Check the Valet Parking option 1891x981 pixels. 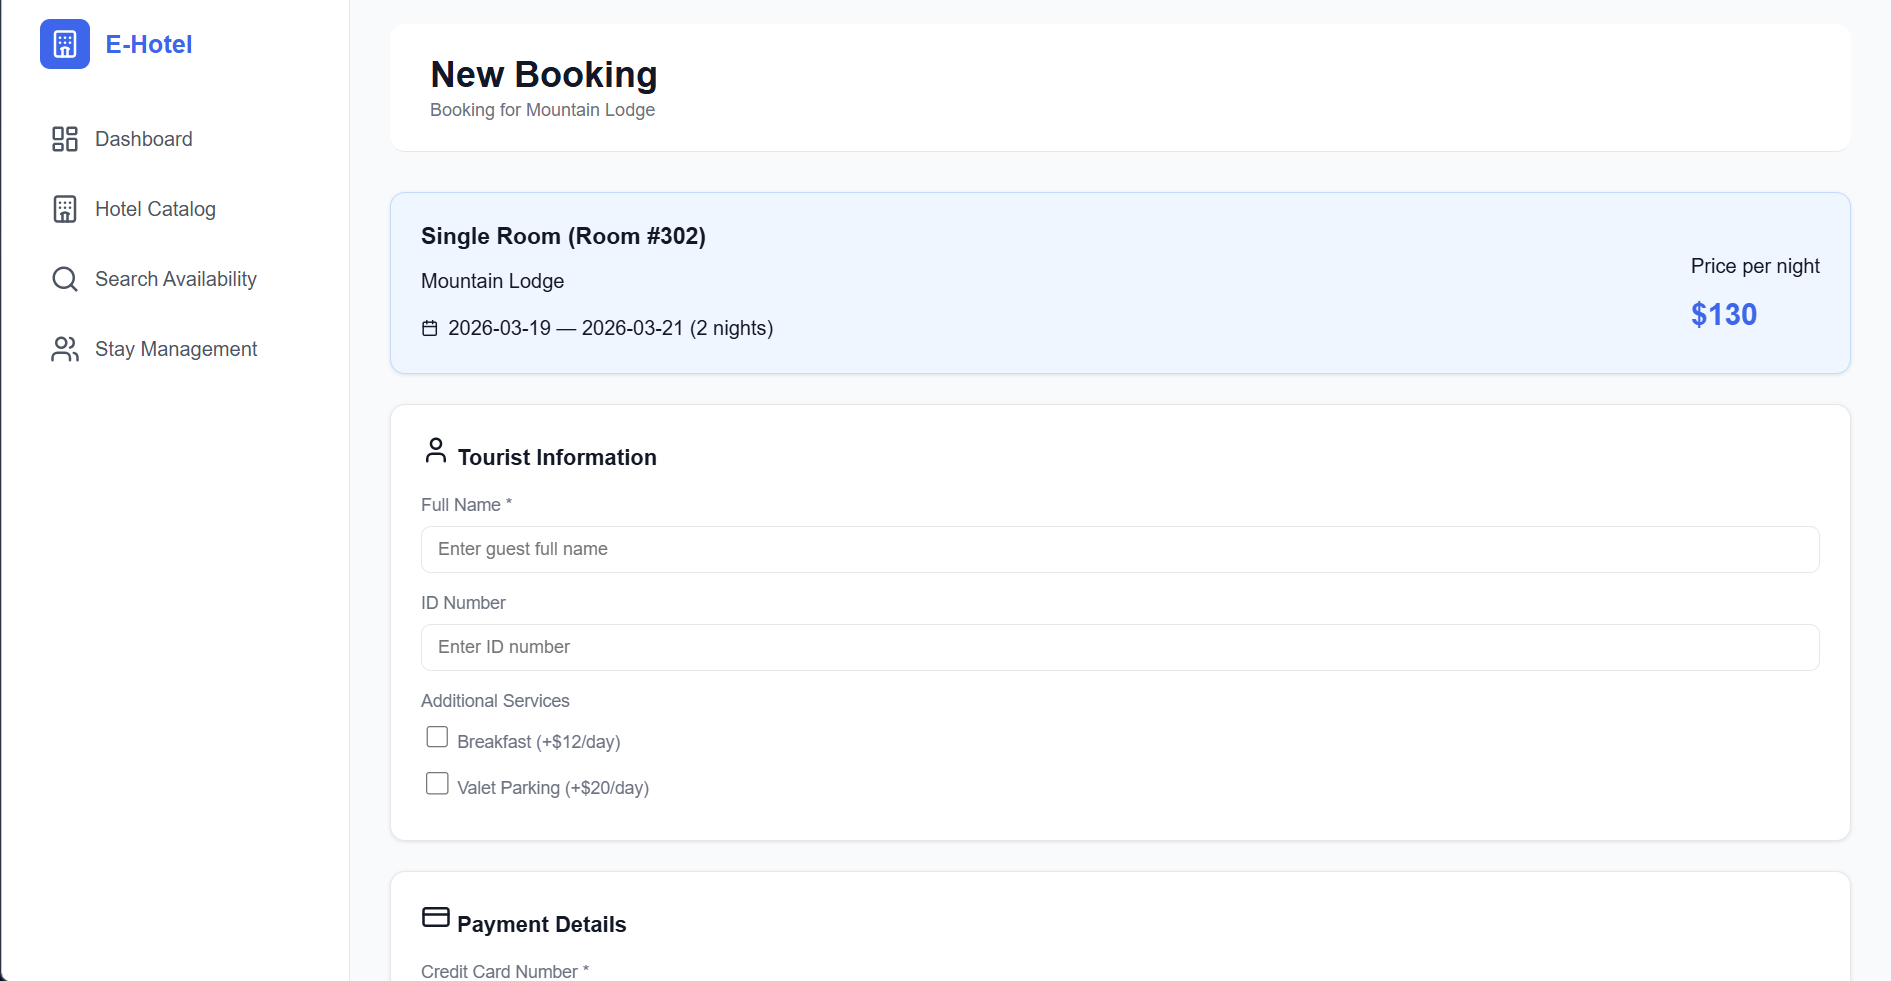[437, 783]
